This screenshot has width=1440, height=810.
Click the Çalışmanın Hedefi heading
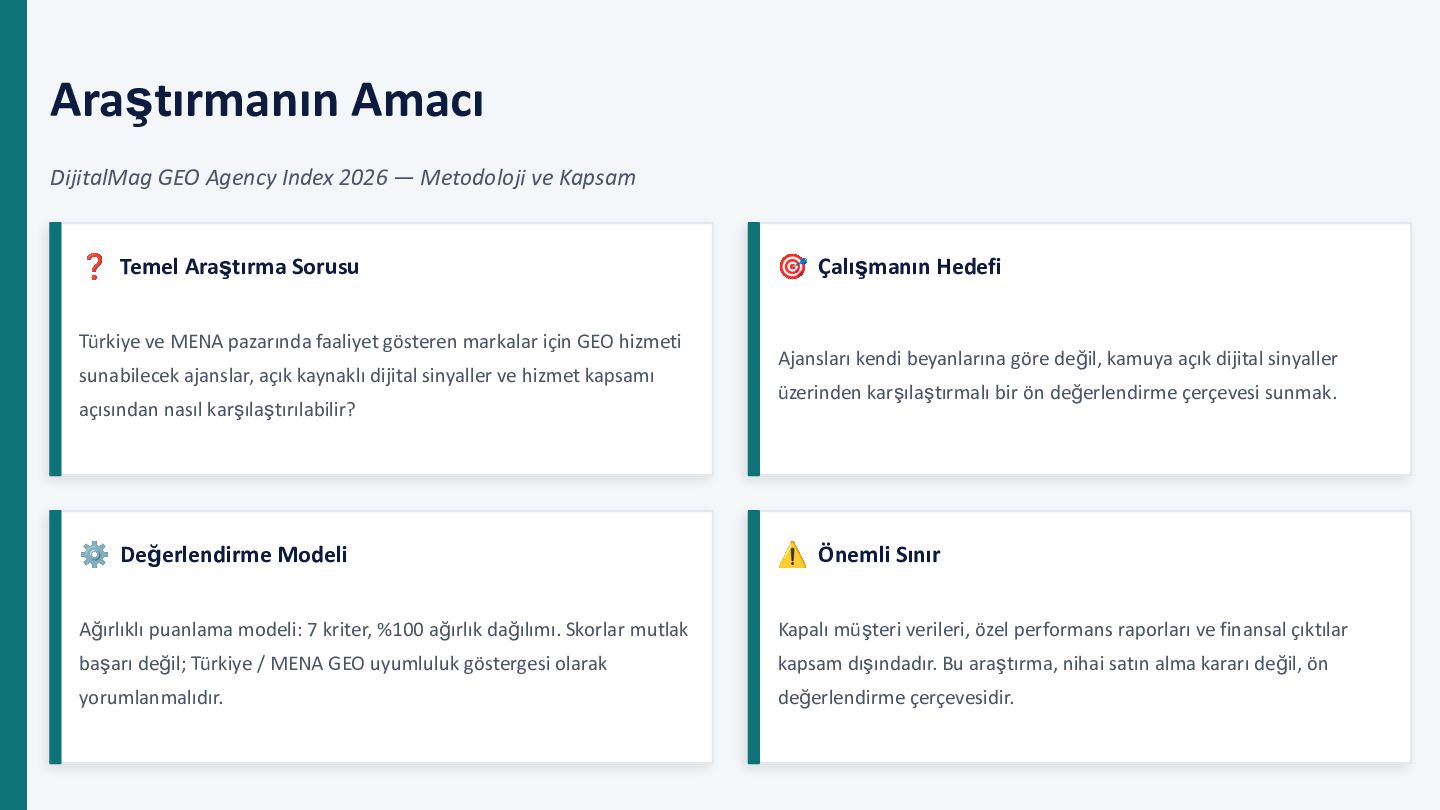[909, 266]
